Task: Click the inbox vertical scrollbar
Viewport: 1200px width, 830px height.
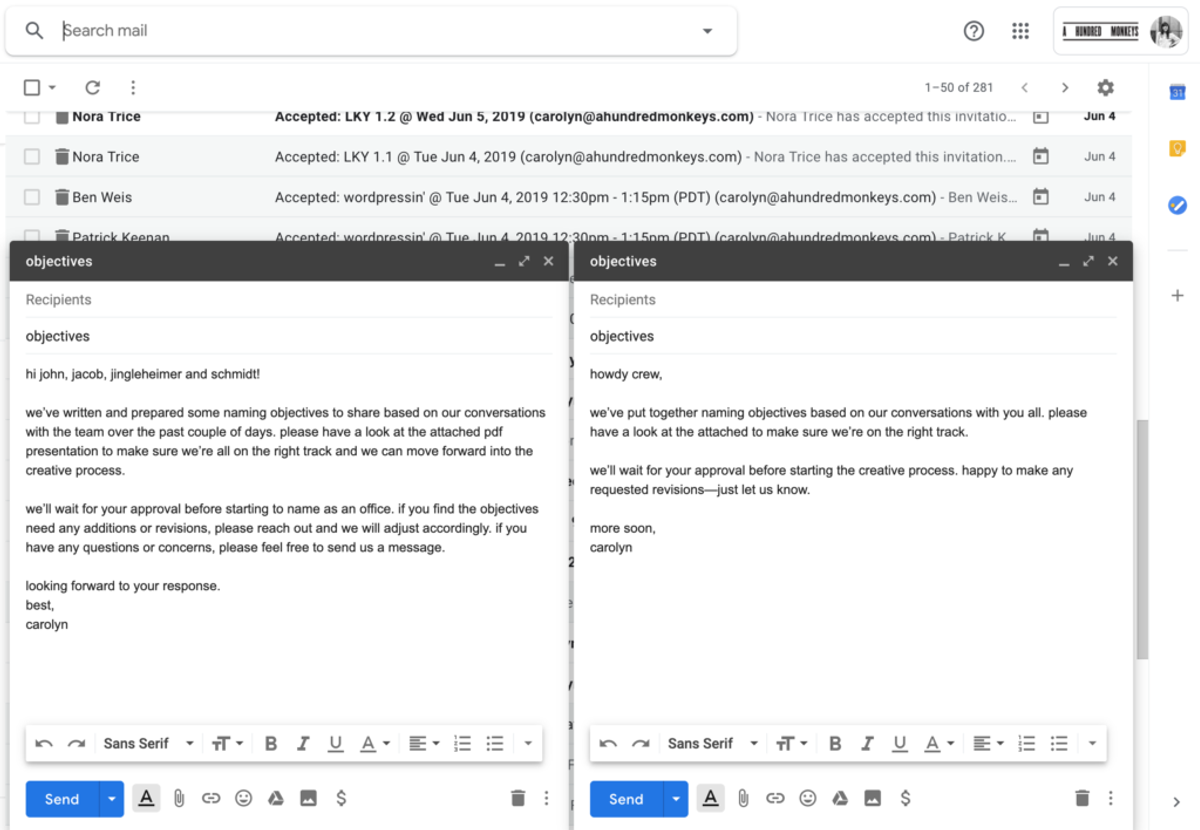Action: 1142,539
